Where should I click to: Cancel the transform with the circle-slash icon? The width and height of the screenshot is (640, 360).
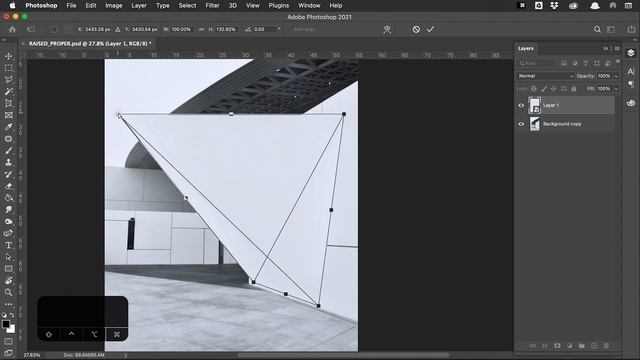(416, 29)
